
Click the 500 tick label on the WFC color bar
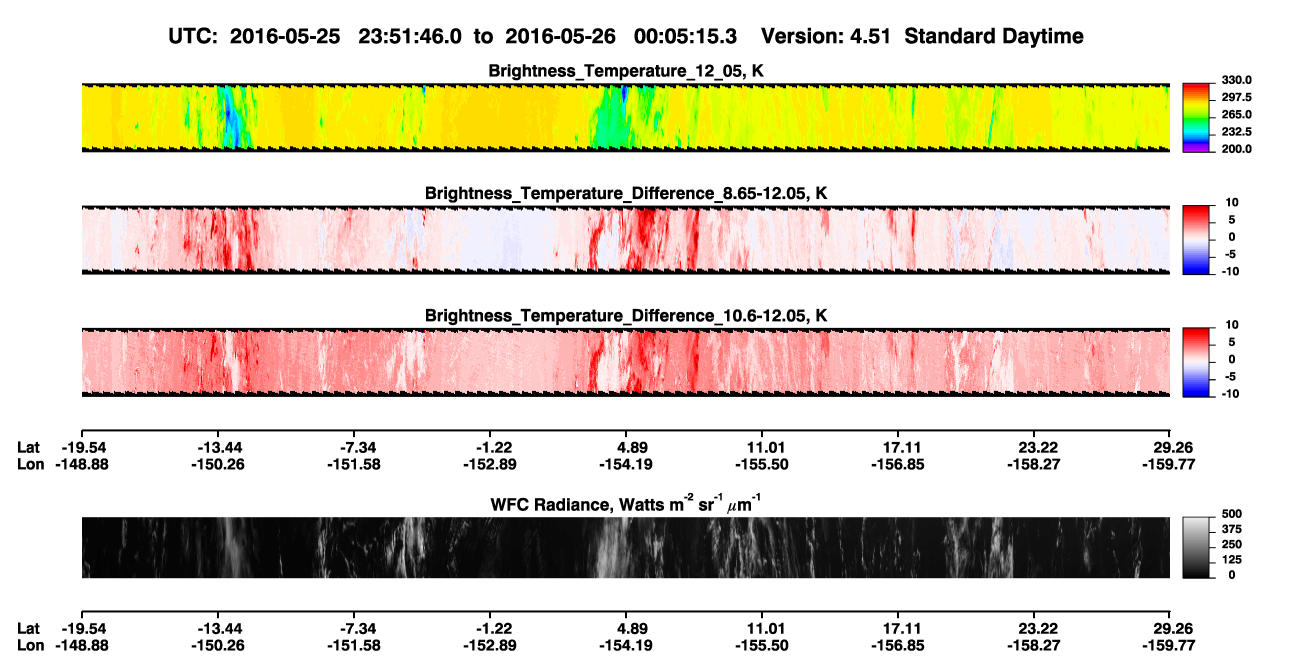(x=1232, y=512)
